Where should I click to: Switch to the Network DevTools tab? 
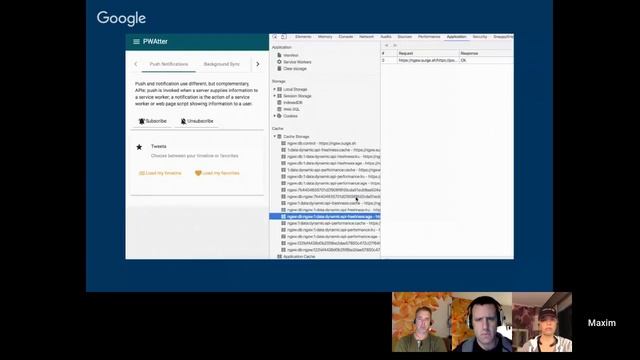(x=366, y=37)
